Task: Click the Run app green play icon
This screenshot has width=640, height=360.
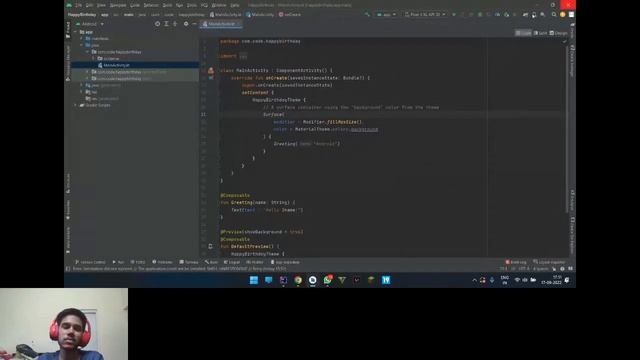Action: [454, 14]
